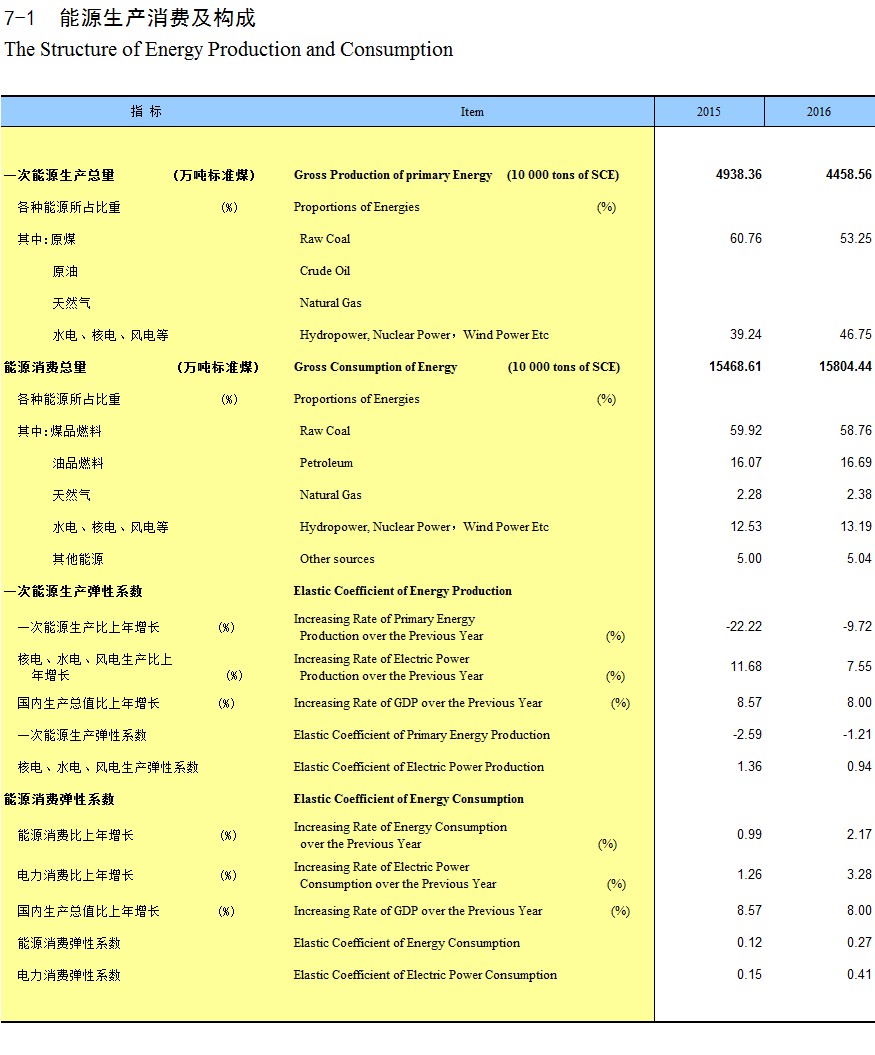Click energy consumption growth value 2.17
Image resolution: width=875 pixels, height=1055 pixels.
(859, 834)
